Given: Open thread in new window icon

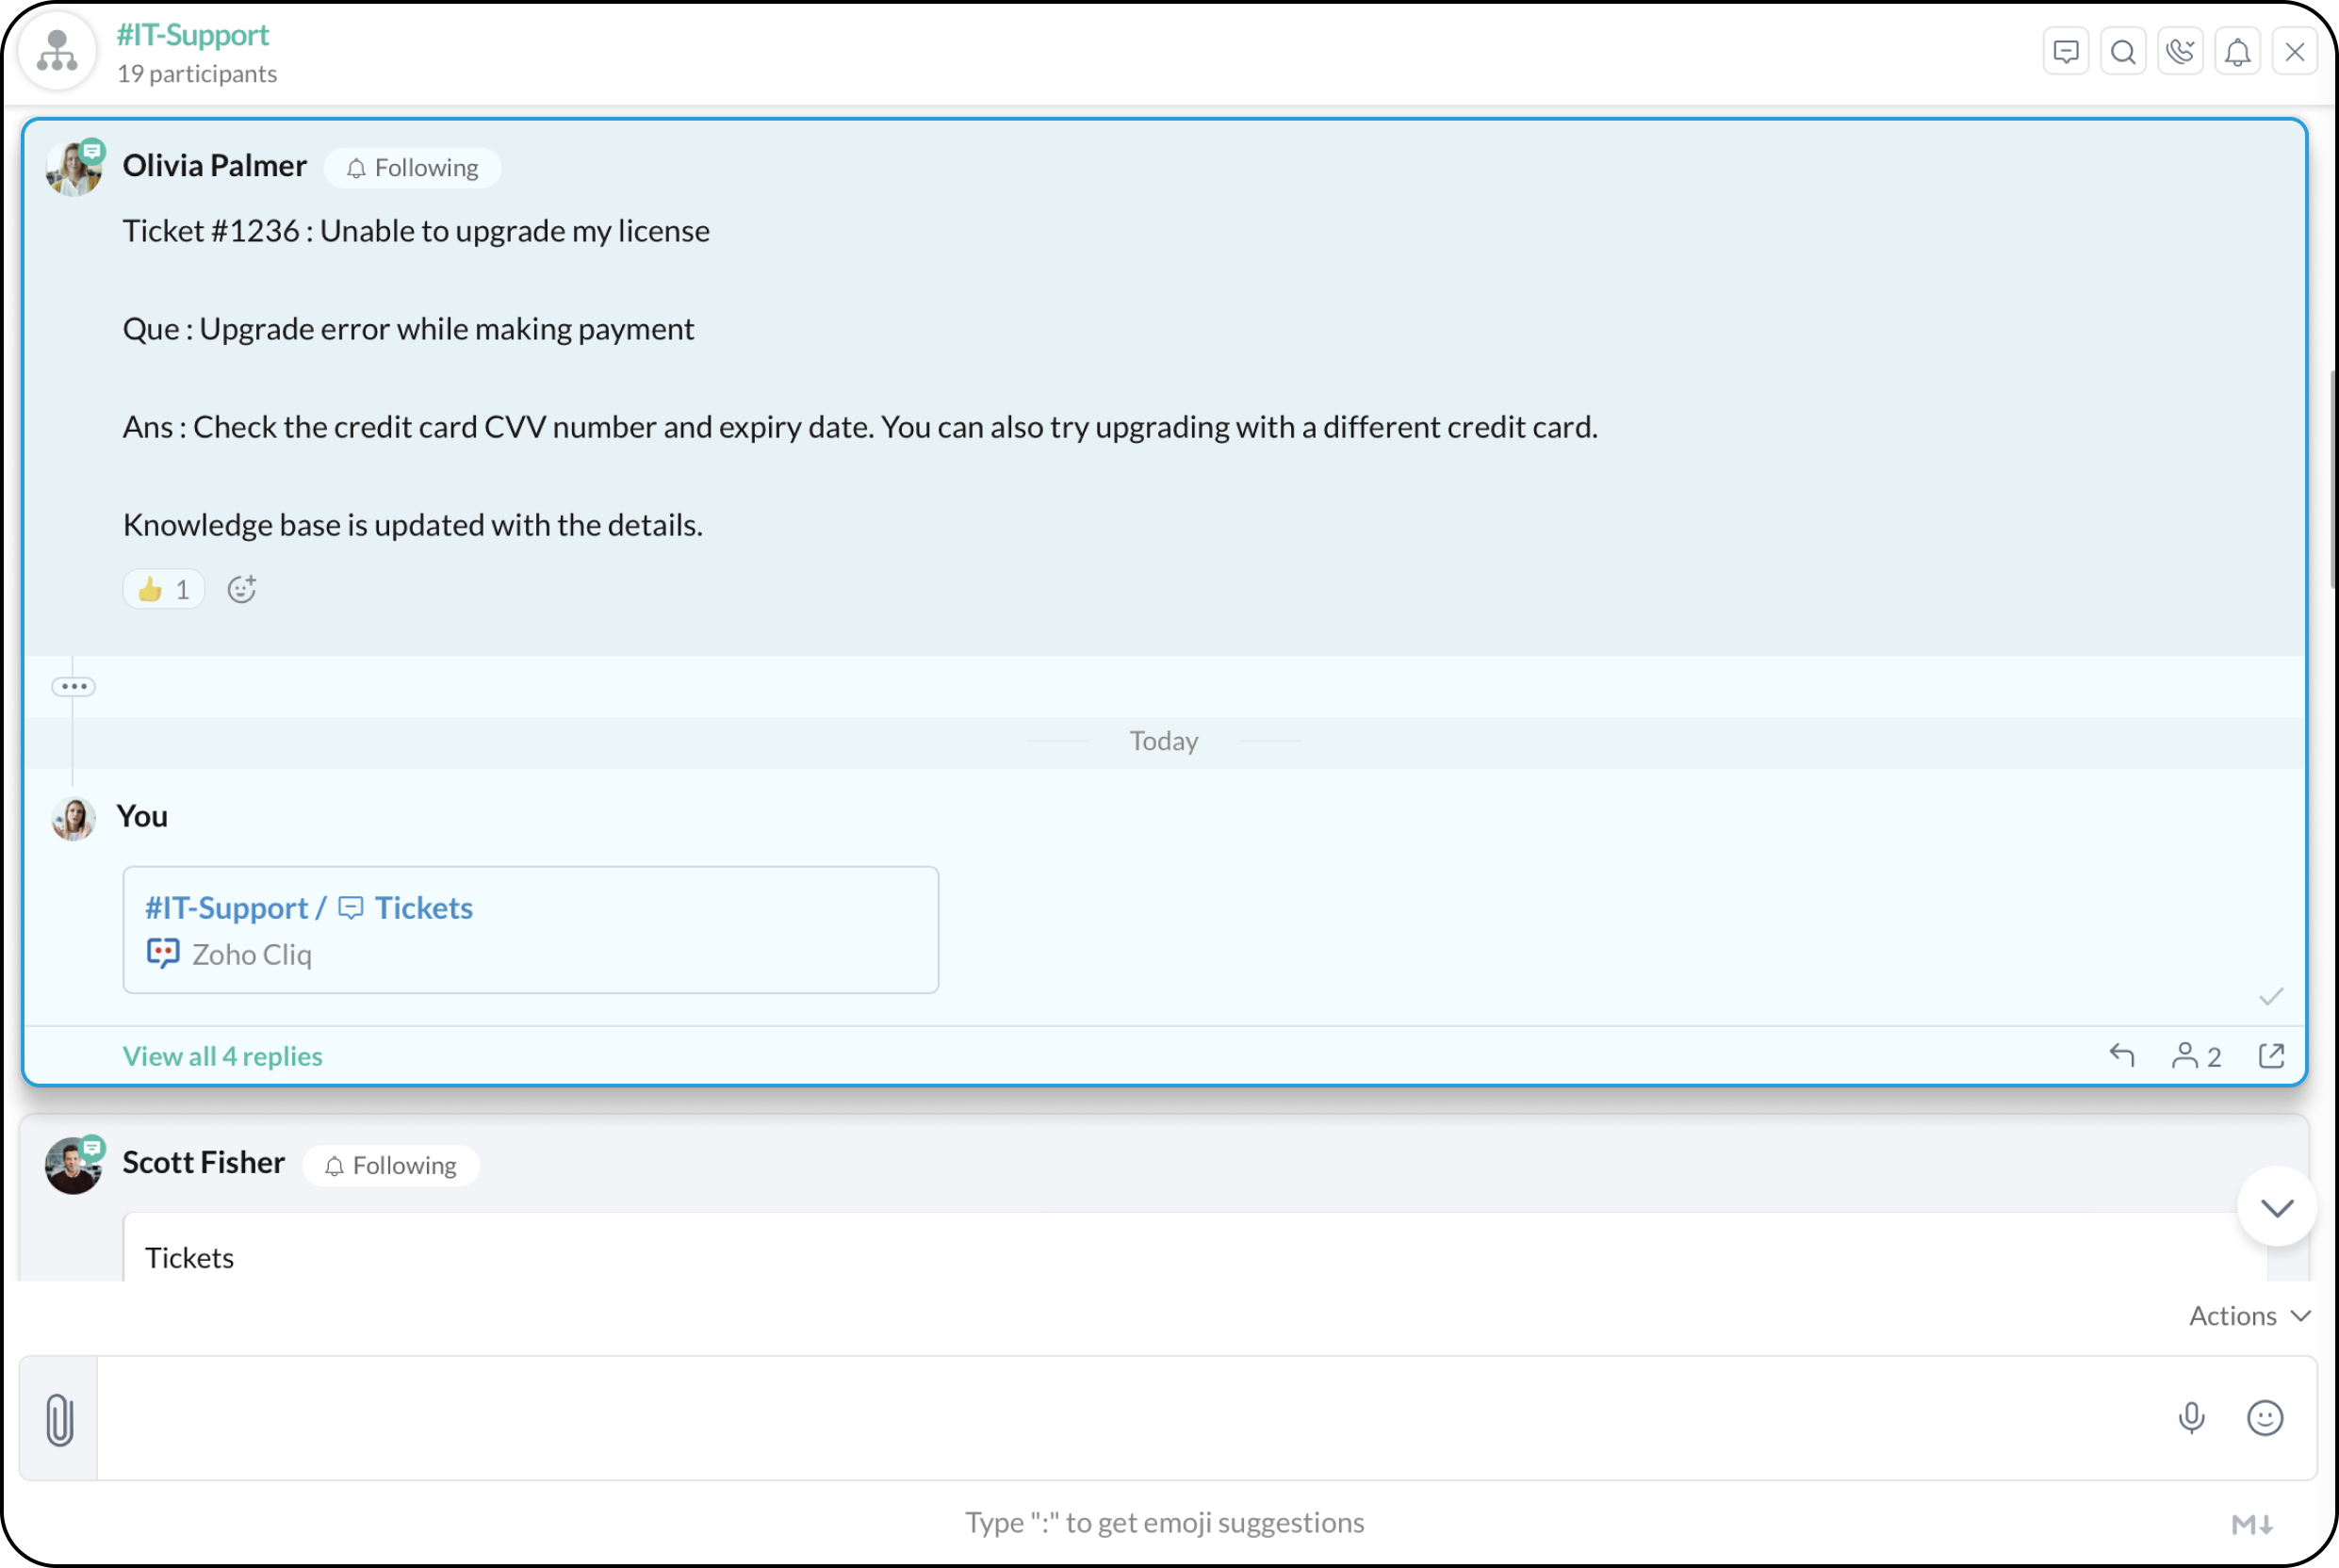Looking at the screenshot, I should coord(2271,1055).
